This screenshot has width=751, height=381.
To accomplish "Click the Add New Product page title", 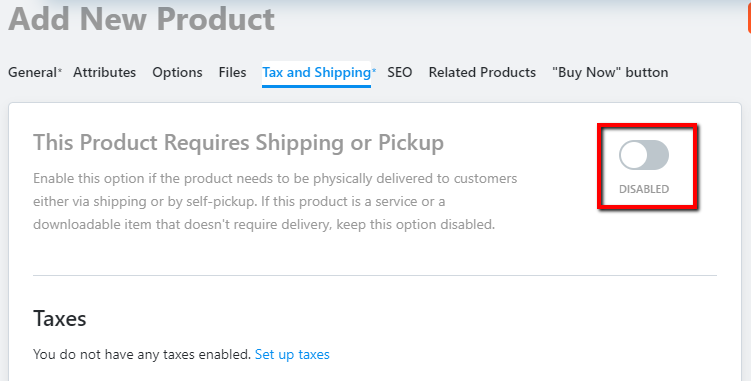I will point(142,19).
